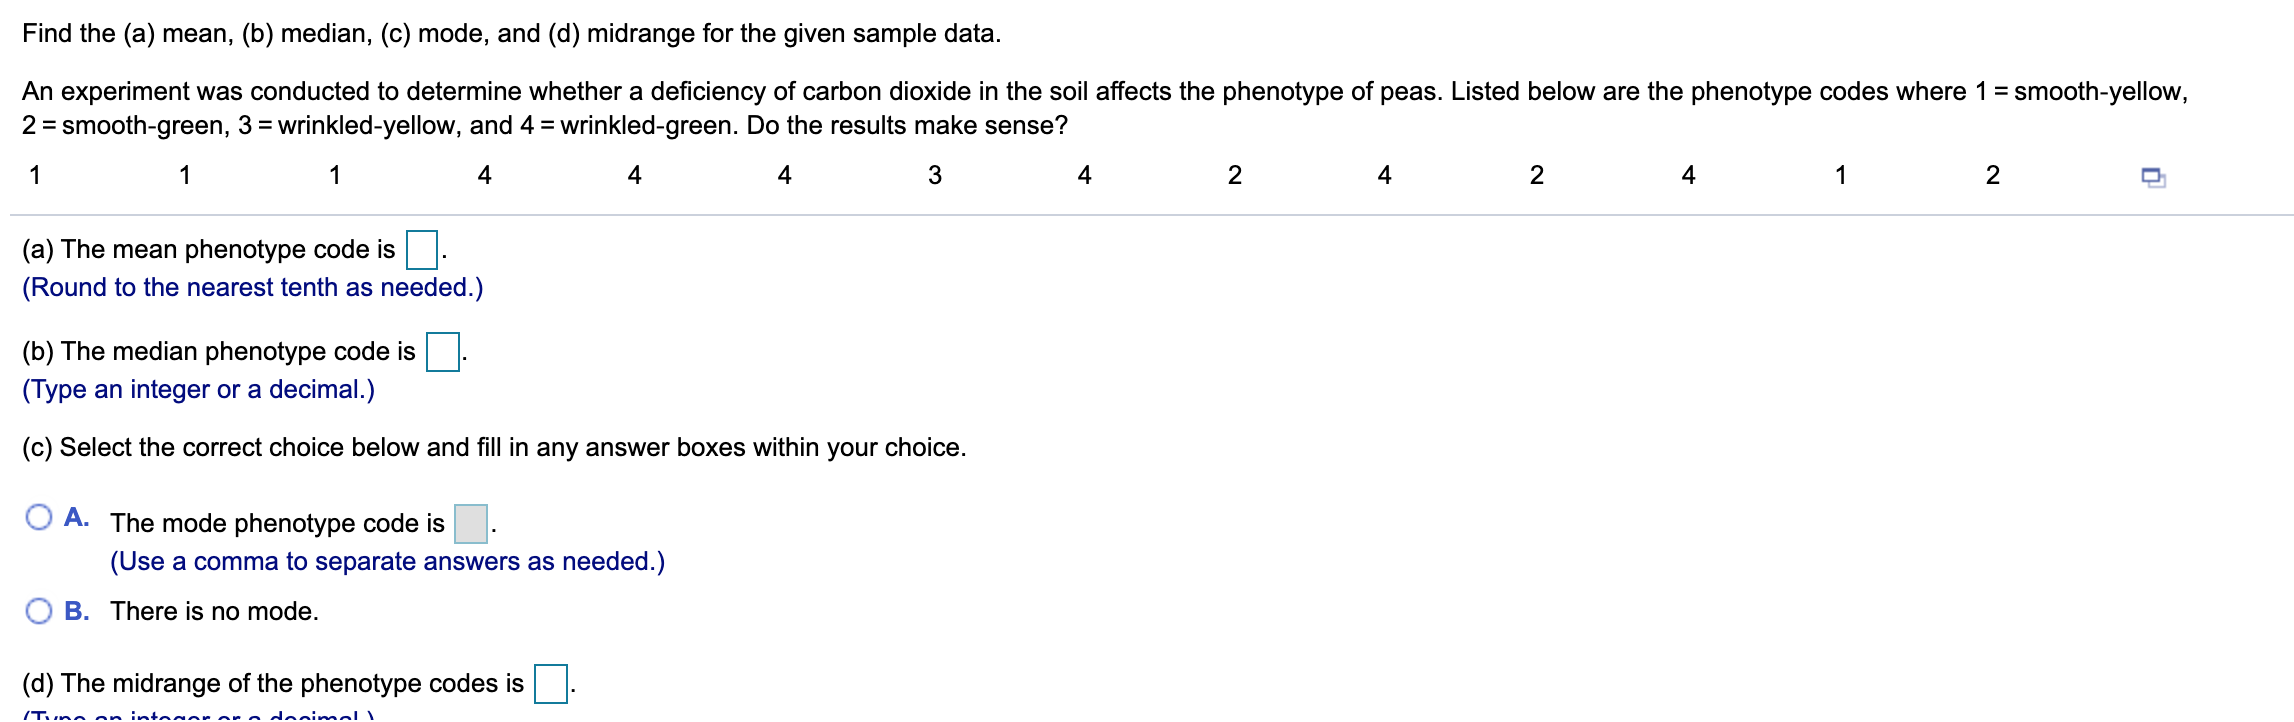Viewport: 2294px width, 722px height.
Task: Open the data table popup icon
Action: 2152,178
